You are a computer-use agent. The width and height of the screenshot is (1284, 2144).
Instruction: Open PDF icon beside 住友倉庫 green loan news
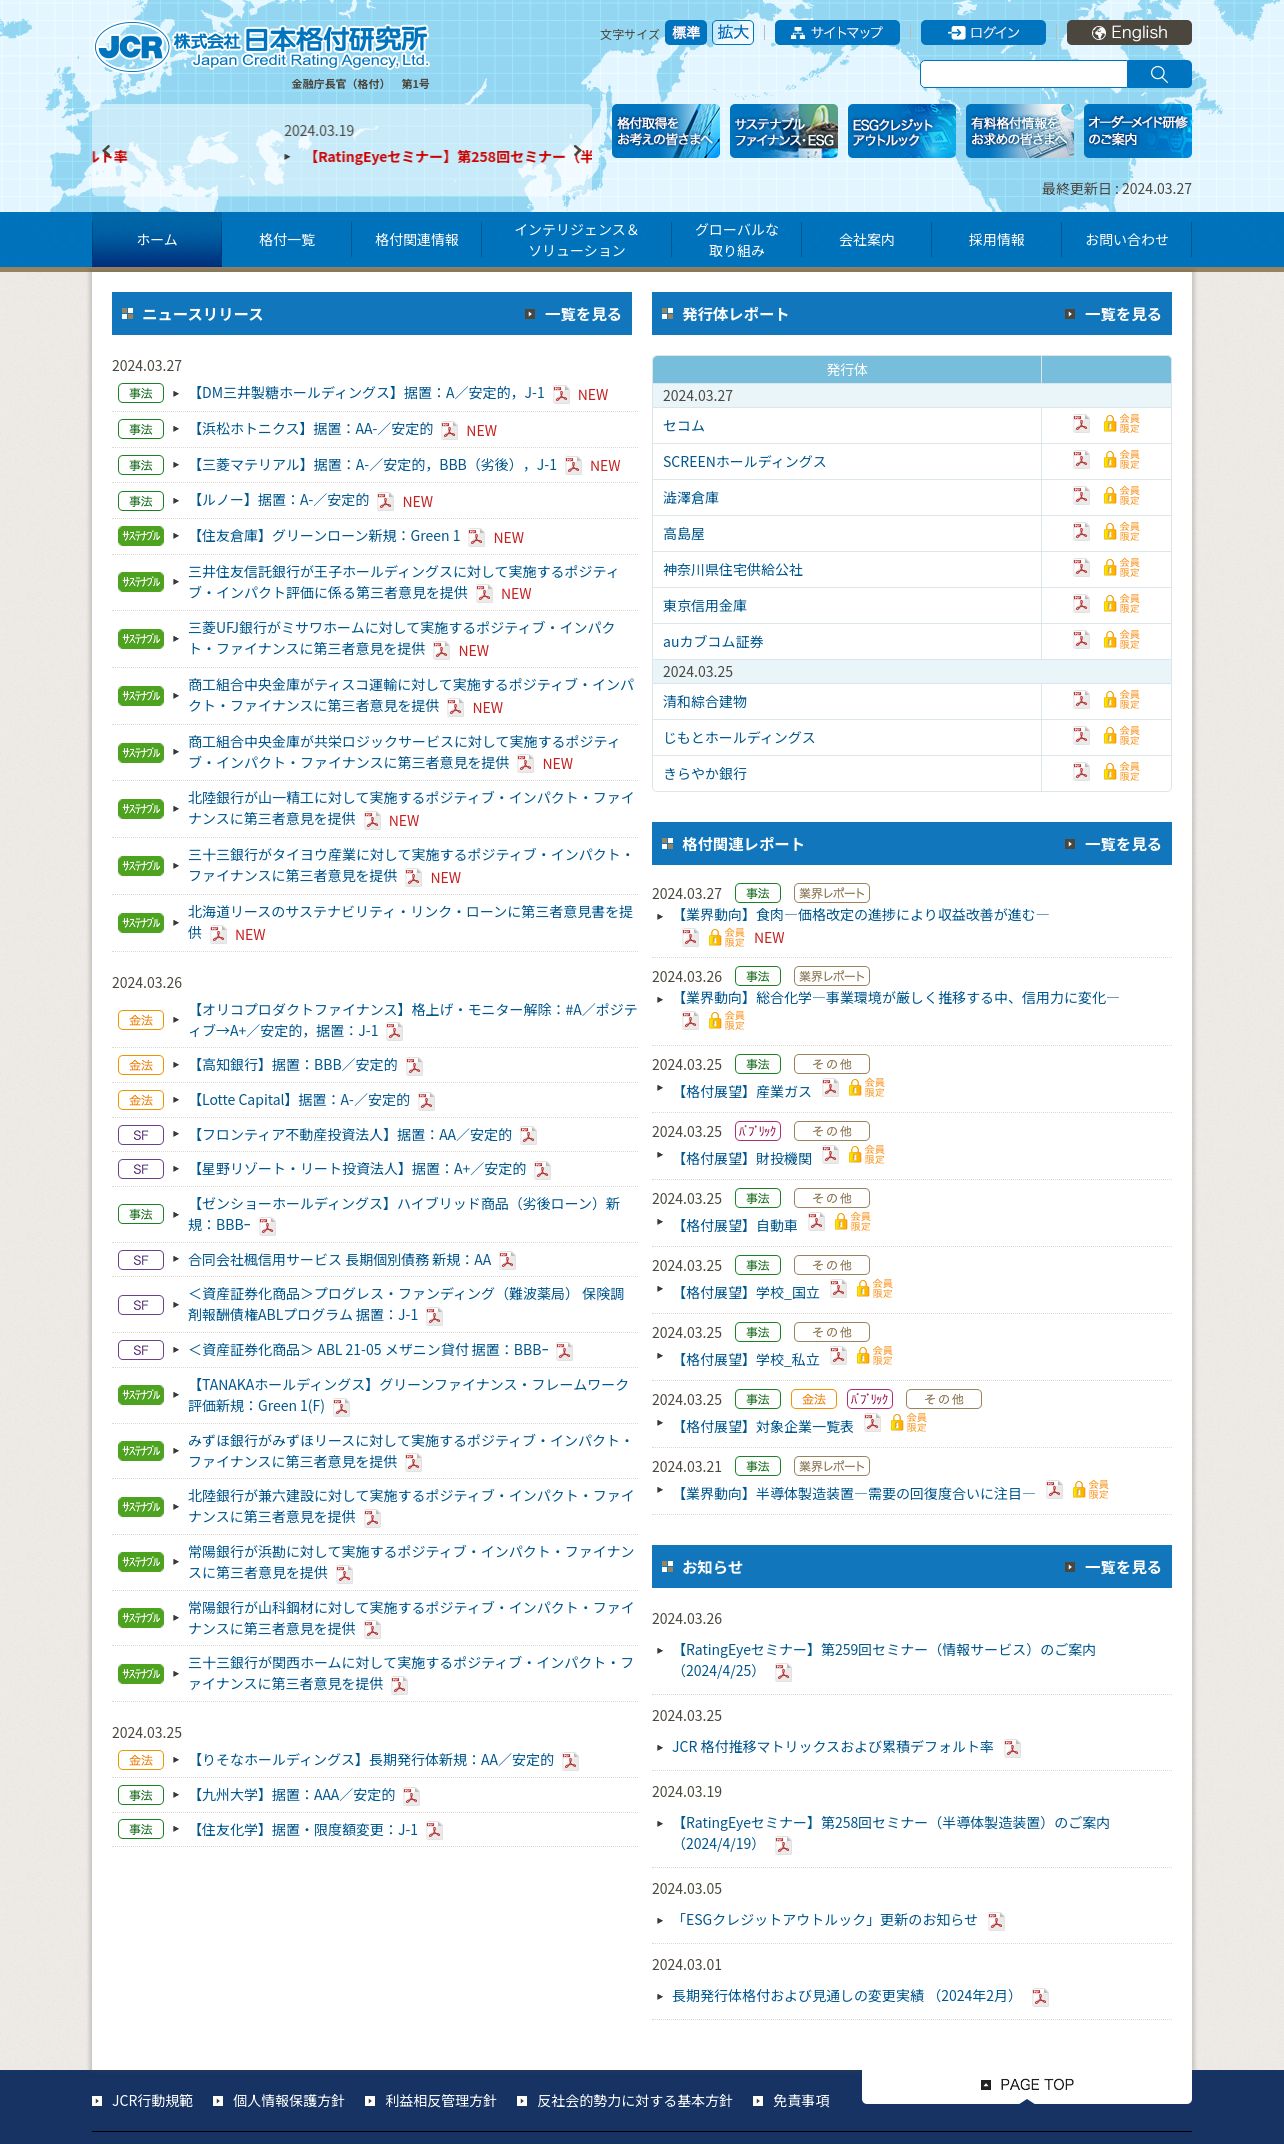point(476,537)
